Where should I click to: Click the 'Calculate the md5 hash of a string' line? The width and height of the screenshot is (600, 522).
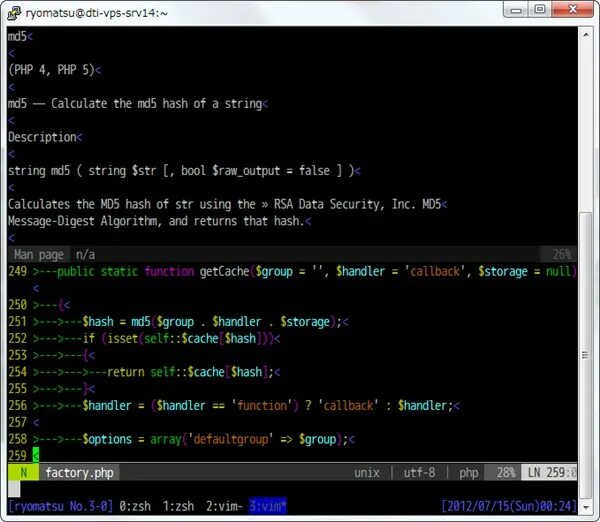(157, 103)
